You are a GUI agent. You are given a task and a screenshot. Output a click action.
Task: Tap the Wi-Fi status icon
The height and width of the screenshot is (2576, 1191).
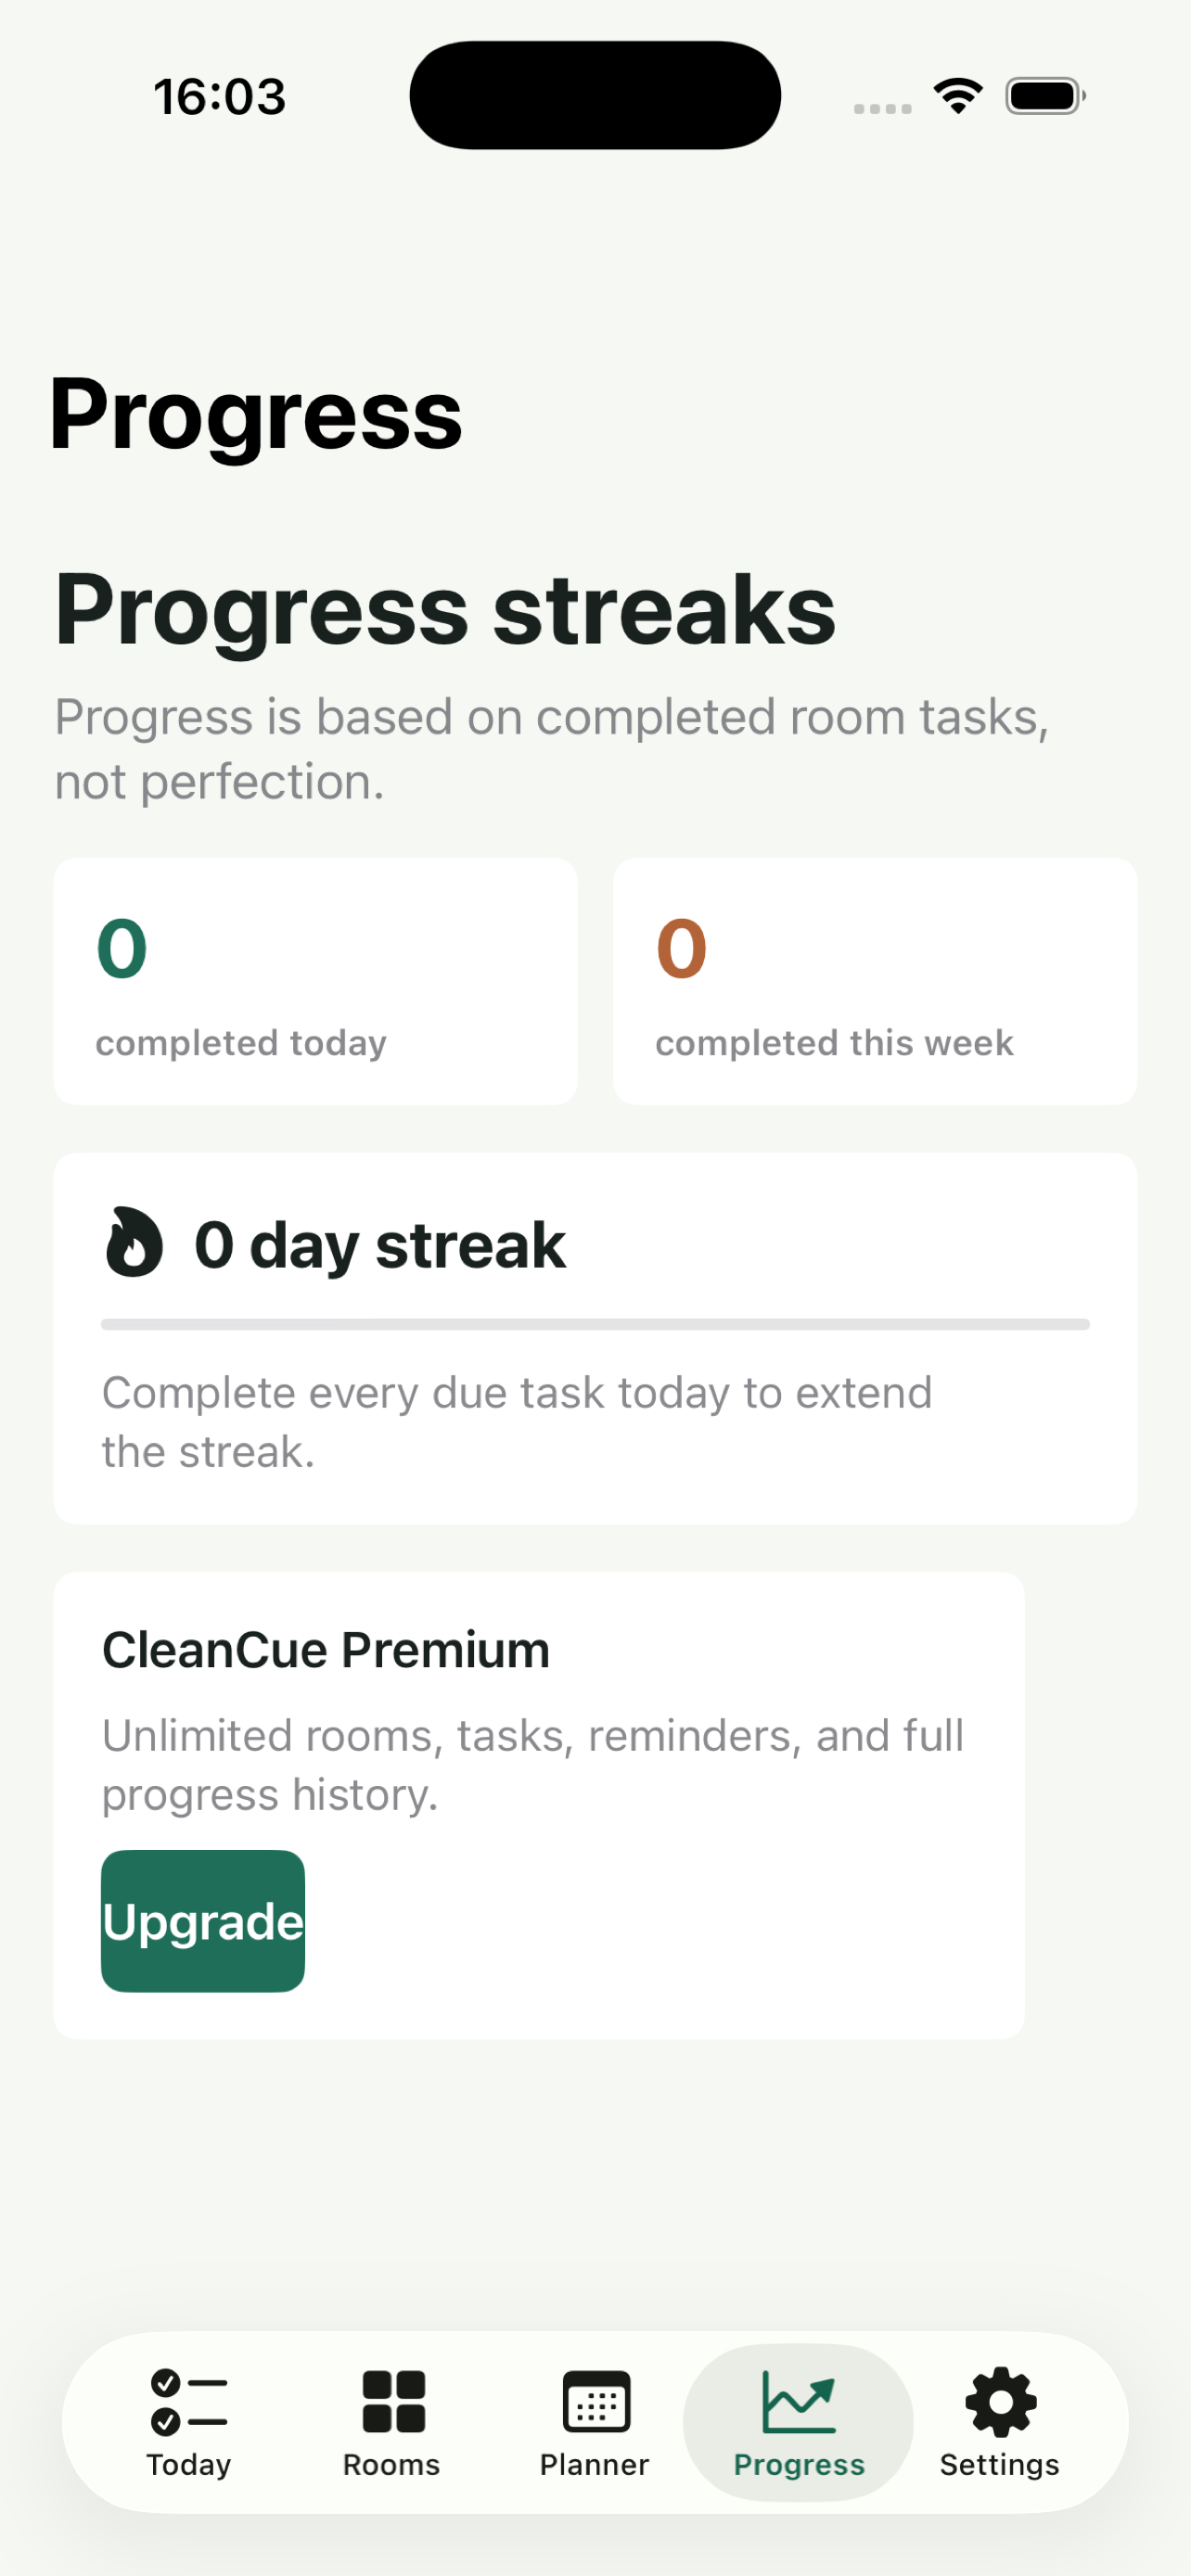958,96
